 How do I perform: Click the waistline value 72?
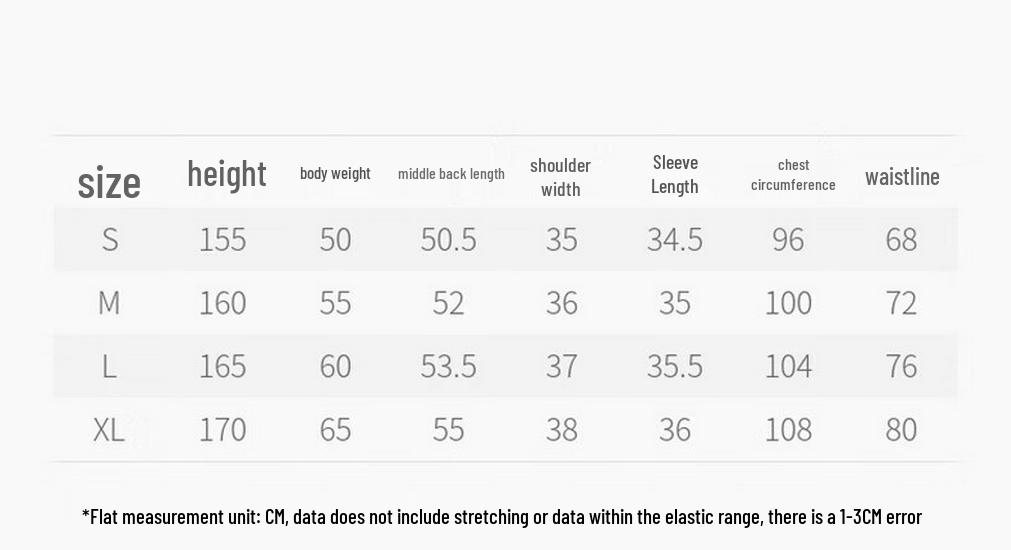coord(901,303)
